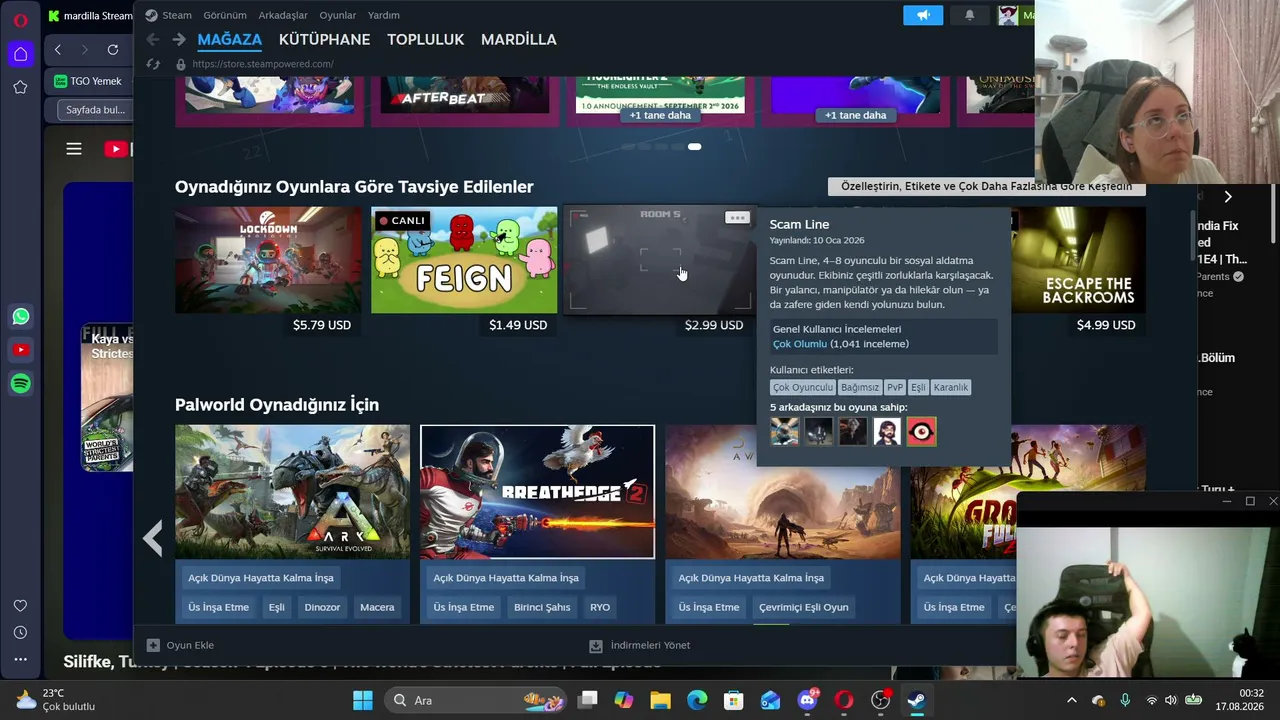
Task: Click the downloads manager icon
Action: pyautogui.click(x=596, y=645)
